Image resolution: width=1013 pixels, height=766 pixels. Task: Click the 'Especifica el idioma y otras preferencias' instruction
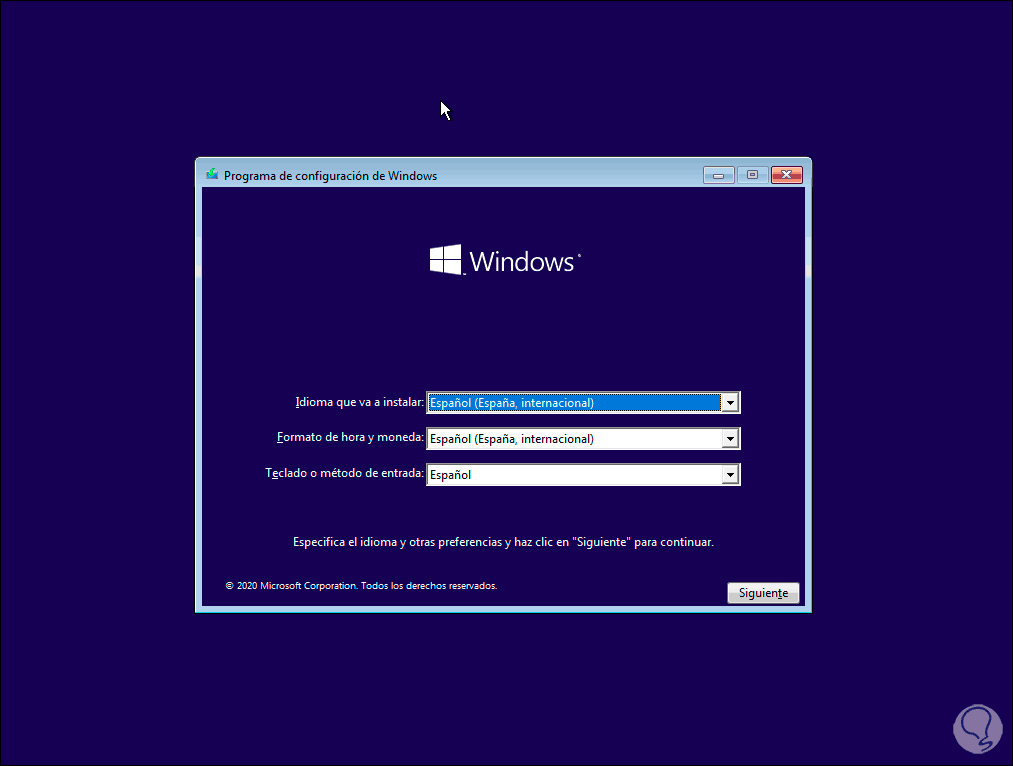(x=503, y=542)
